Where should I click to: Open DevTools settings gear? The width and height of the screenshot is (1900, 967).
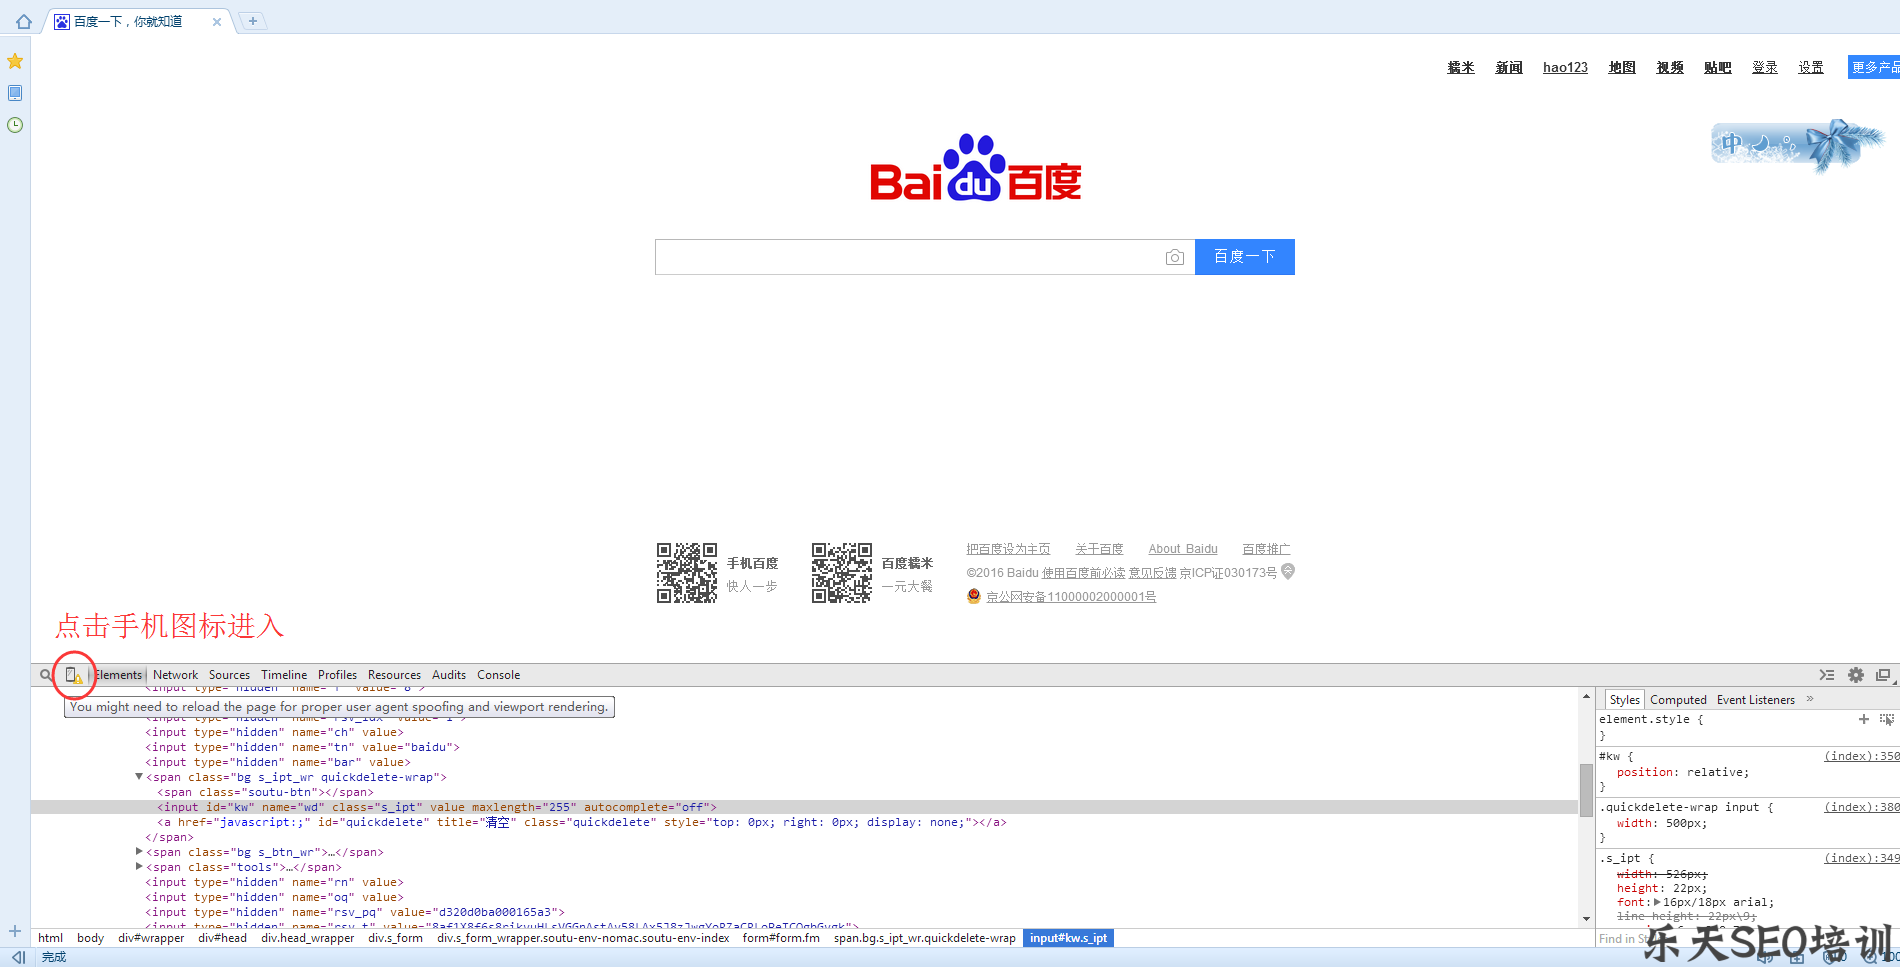point(1856,674)
